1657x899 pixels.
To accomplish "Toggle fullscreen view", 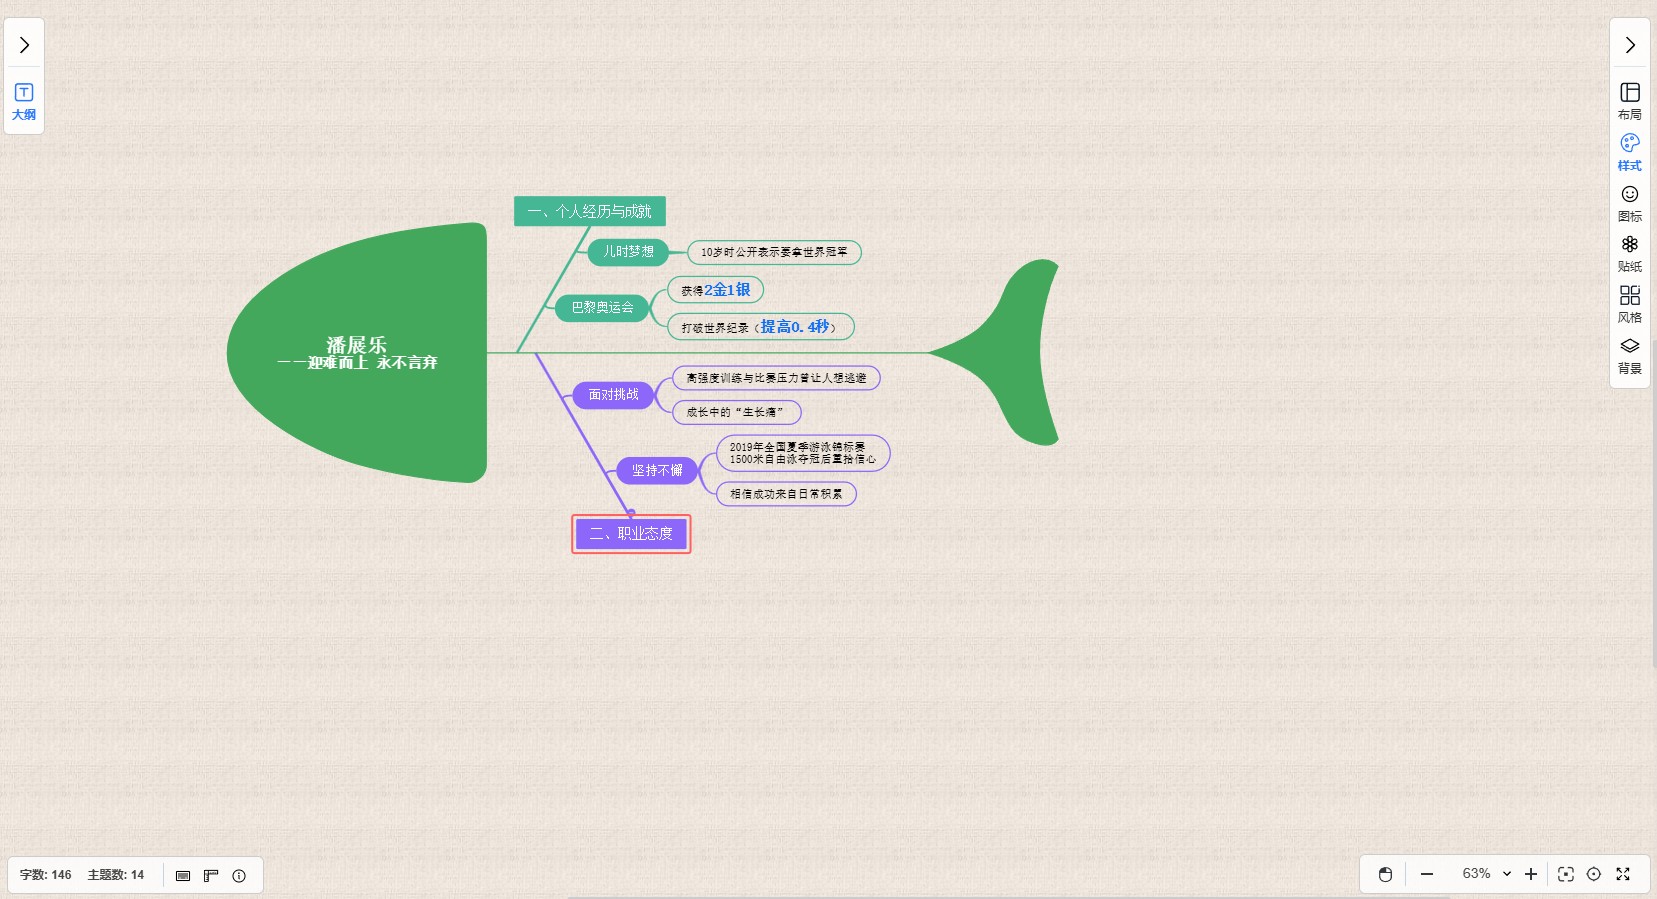I will coord(1623,874).
